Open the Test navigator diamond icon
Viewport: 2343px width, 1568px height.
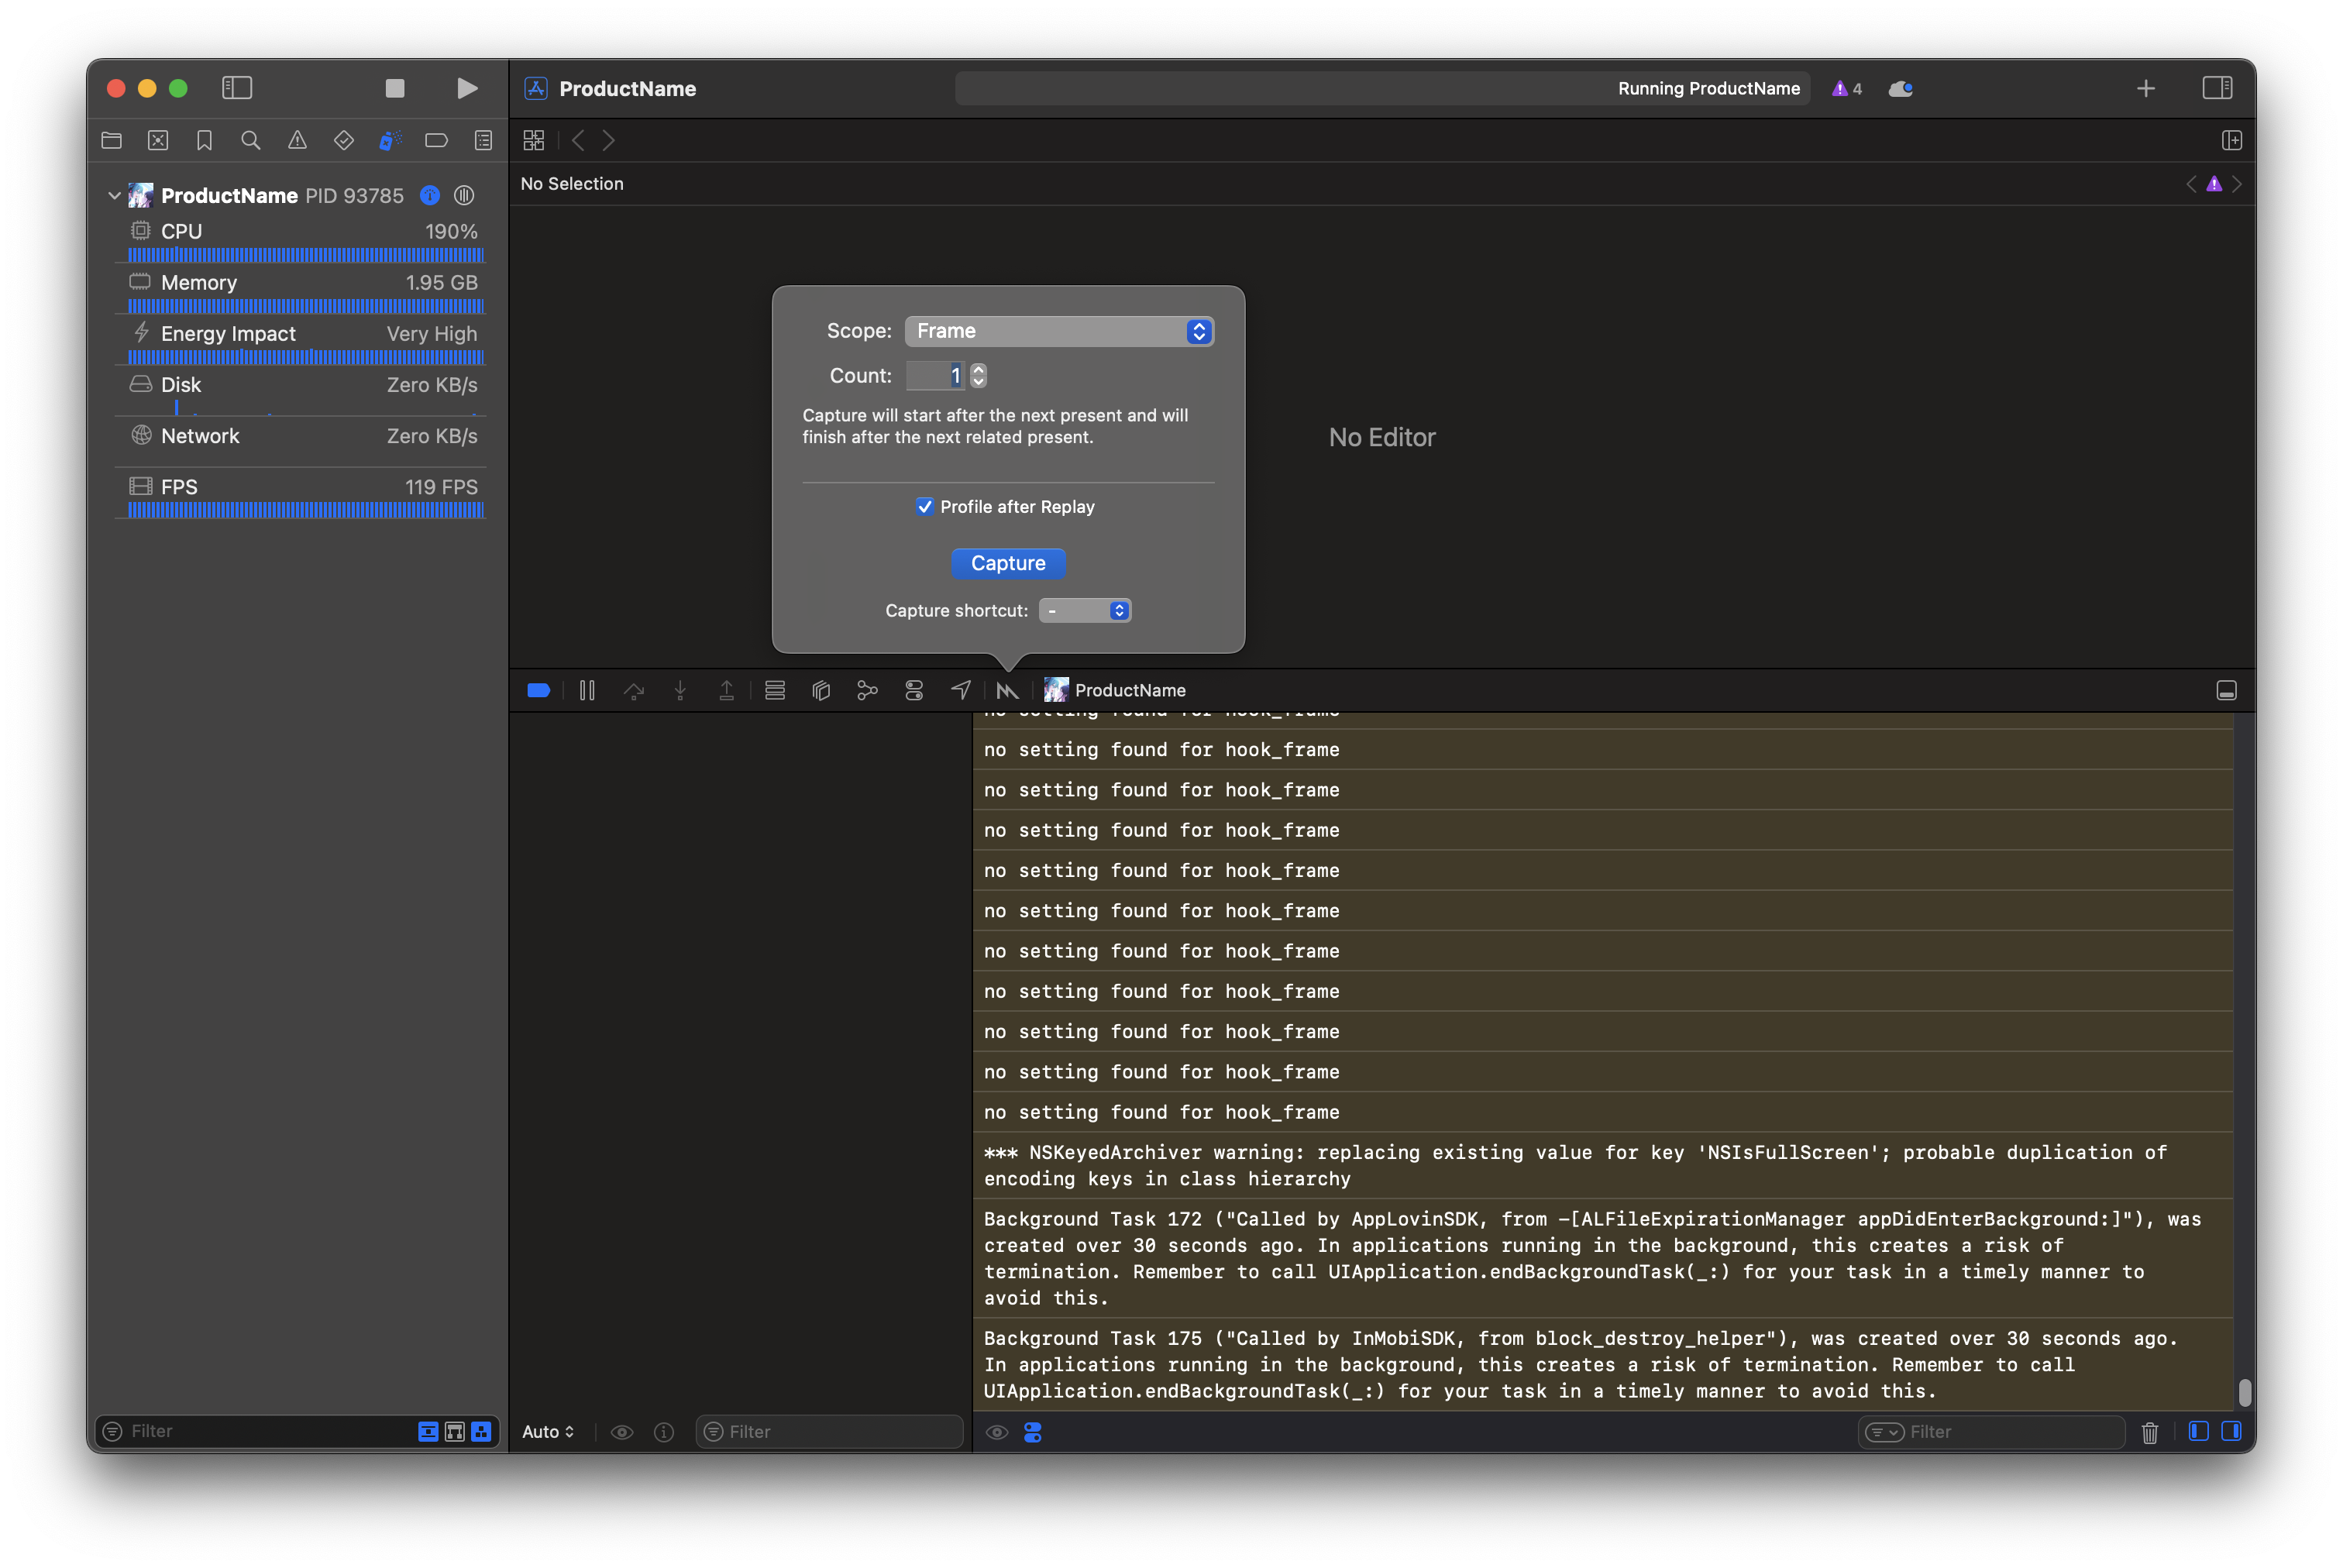(344, 140)
